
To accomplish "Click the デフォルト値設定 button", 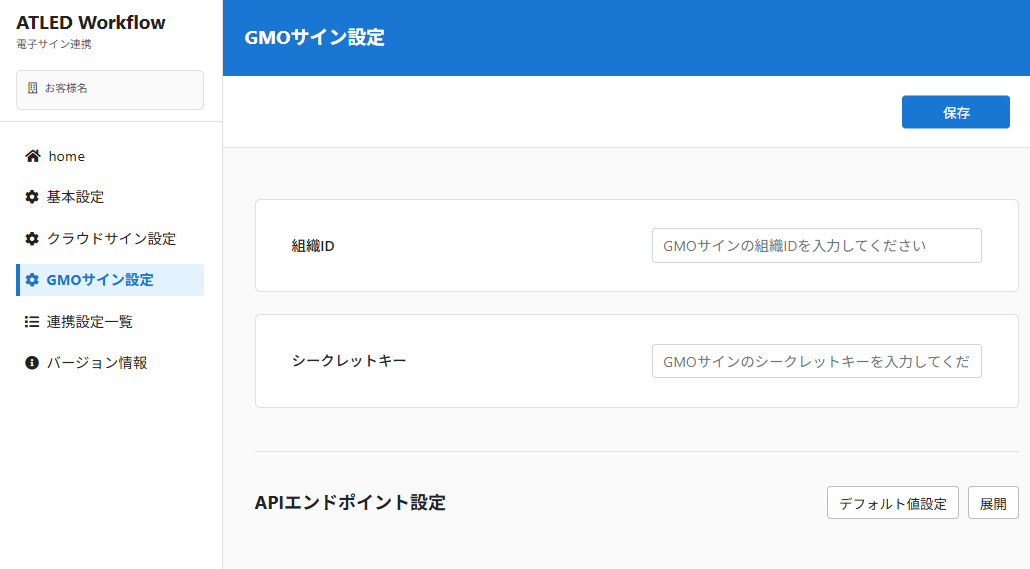I will click(x=893, y=503).
